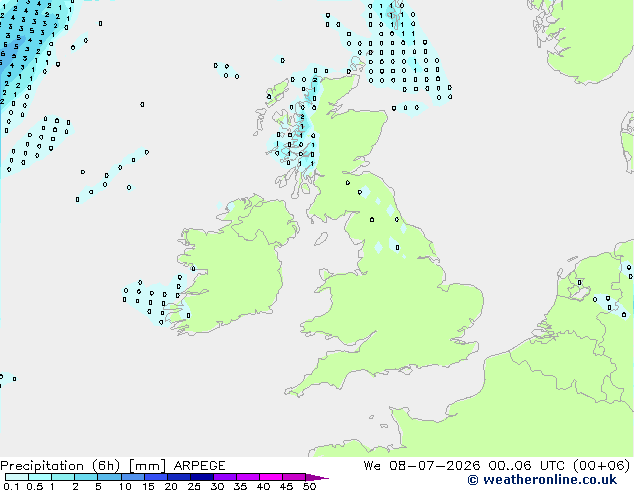Viewport: 634px width, 490px height.
Task: Click the 35–40 mm legend color box
Action: point(248,477)
